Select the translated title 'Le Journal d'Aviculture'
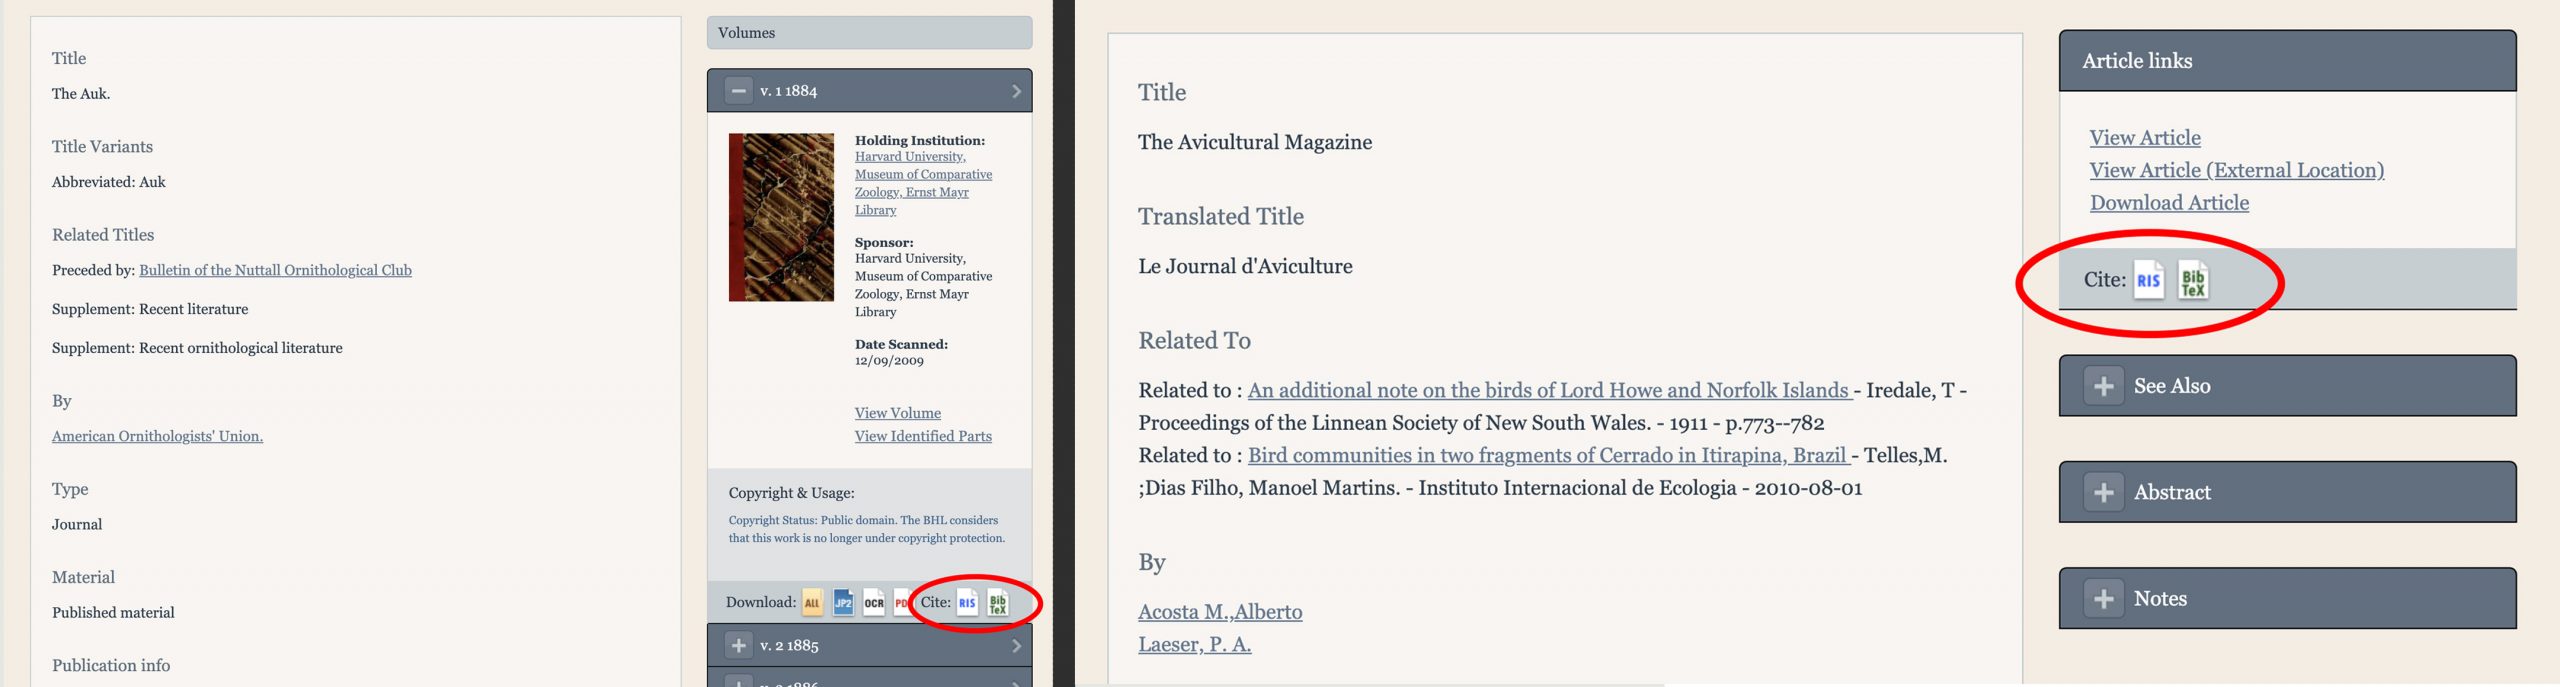The width and height of the screenshot is (2560, 687). coord(1245,266)
